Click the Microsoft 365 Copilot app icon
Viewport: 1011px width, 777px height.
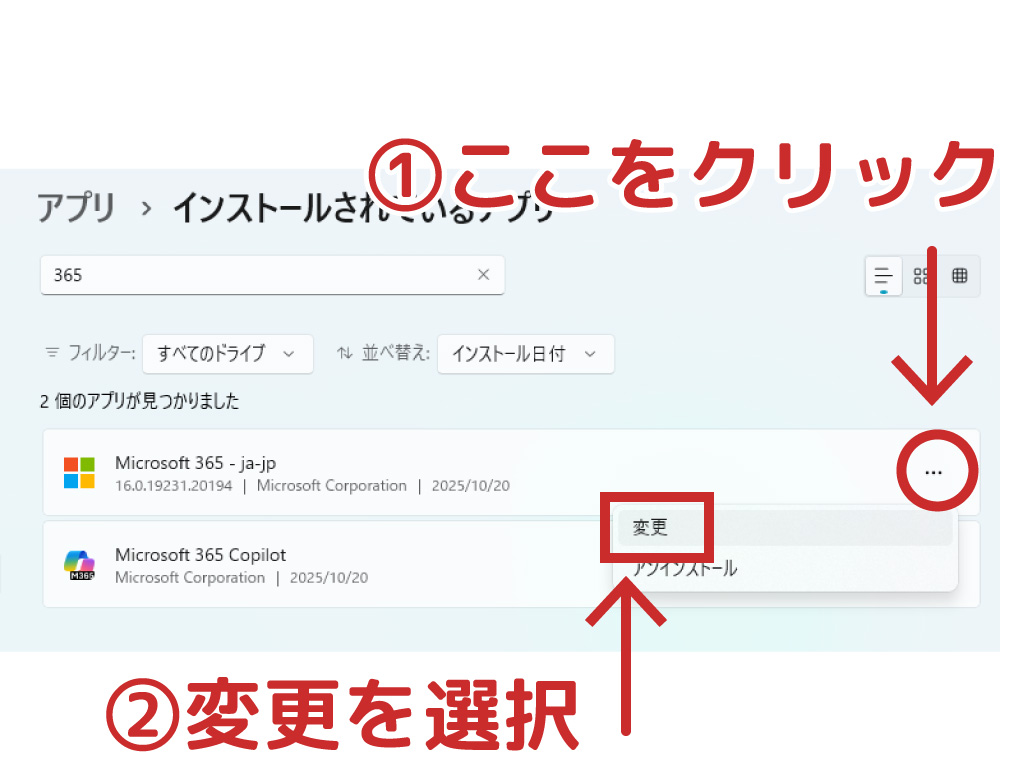coord(79,565)
